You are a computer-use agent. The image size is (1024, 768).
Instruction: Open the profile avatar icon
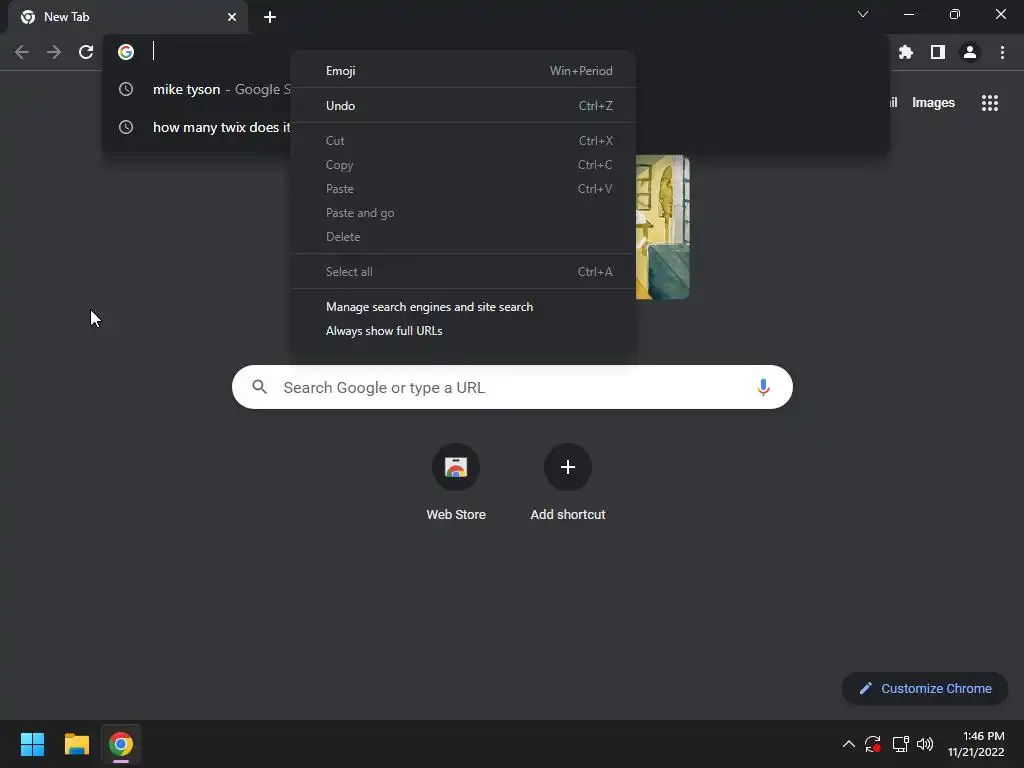pos(970,52)
